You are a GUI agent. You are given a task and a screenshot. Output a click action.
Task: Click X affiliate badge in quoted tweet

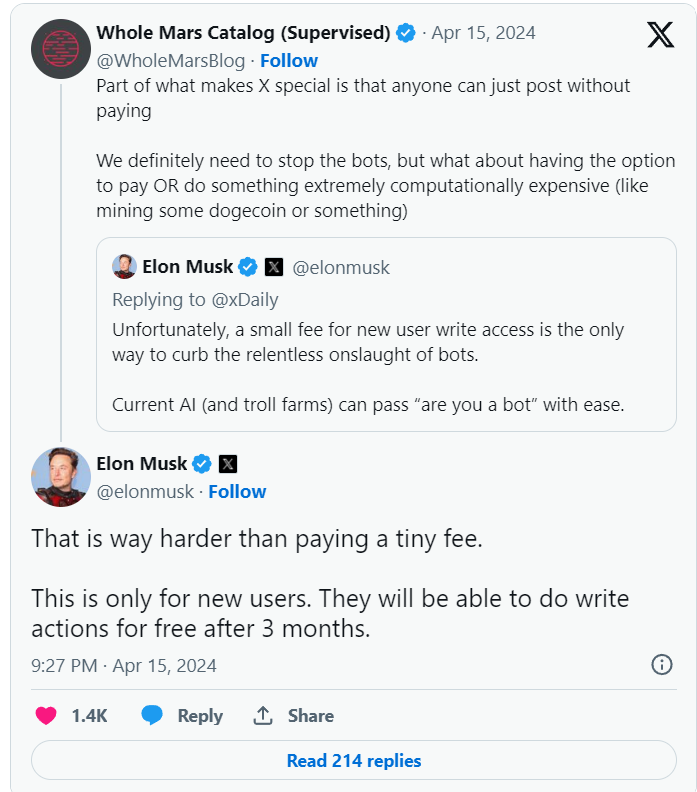(x=274, y=267)
